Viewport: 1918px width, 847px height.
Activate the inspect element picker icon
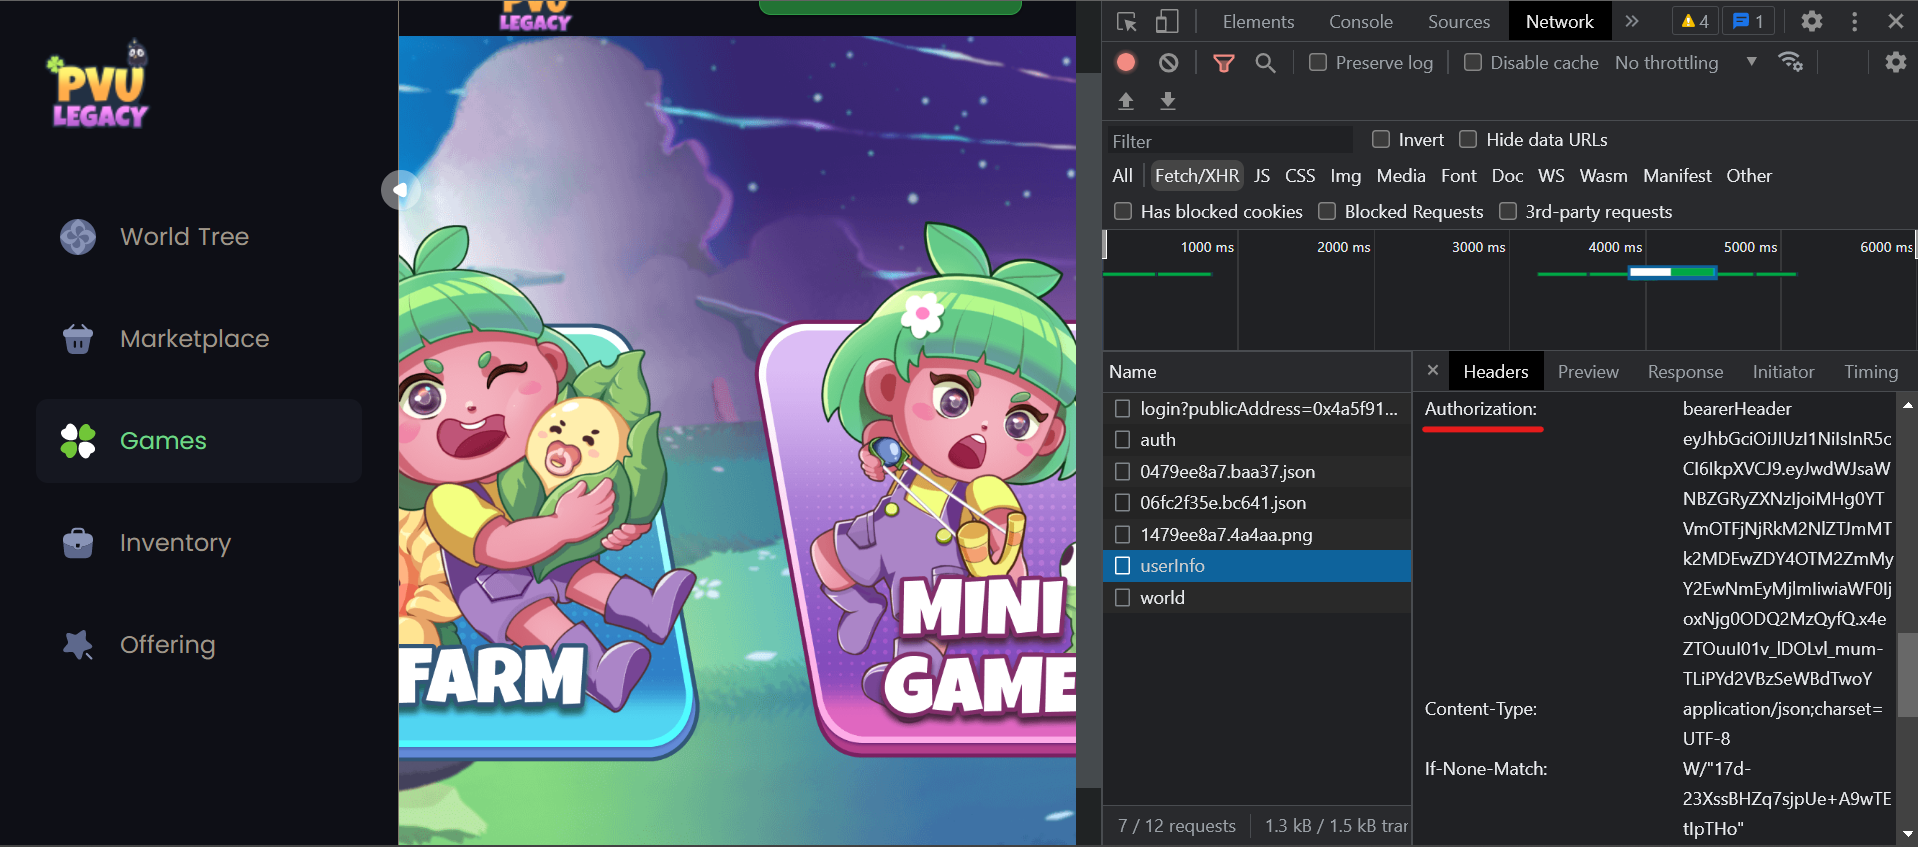pos(1127,21)
